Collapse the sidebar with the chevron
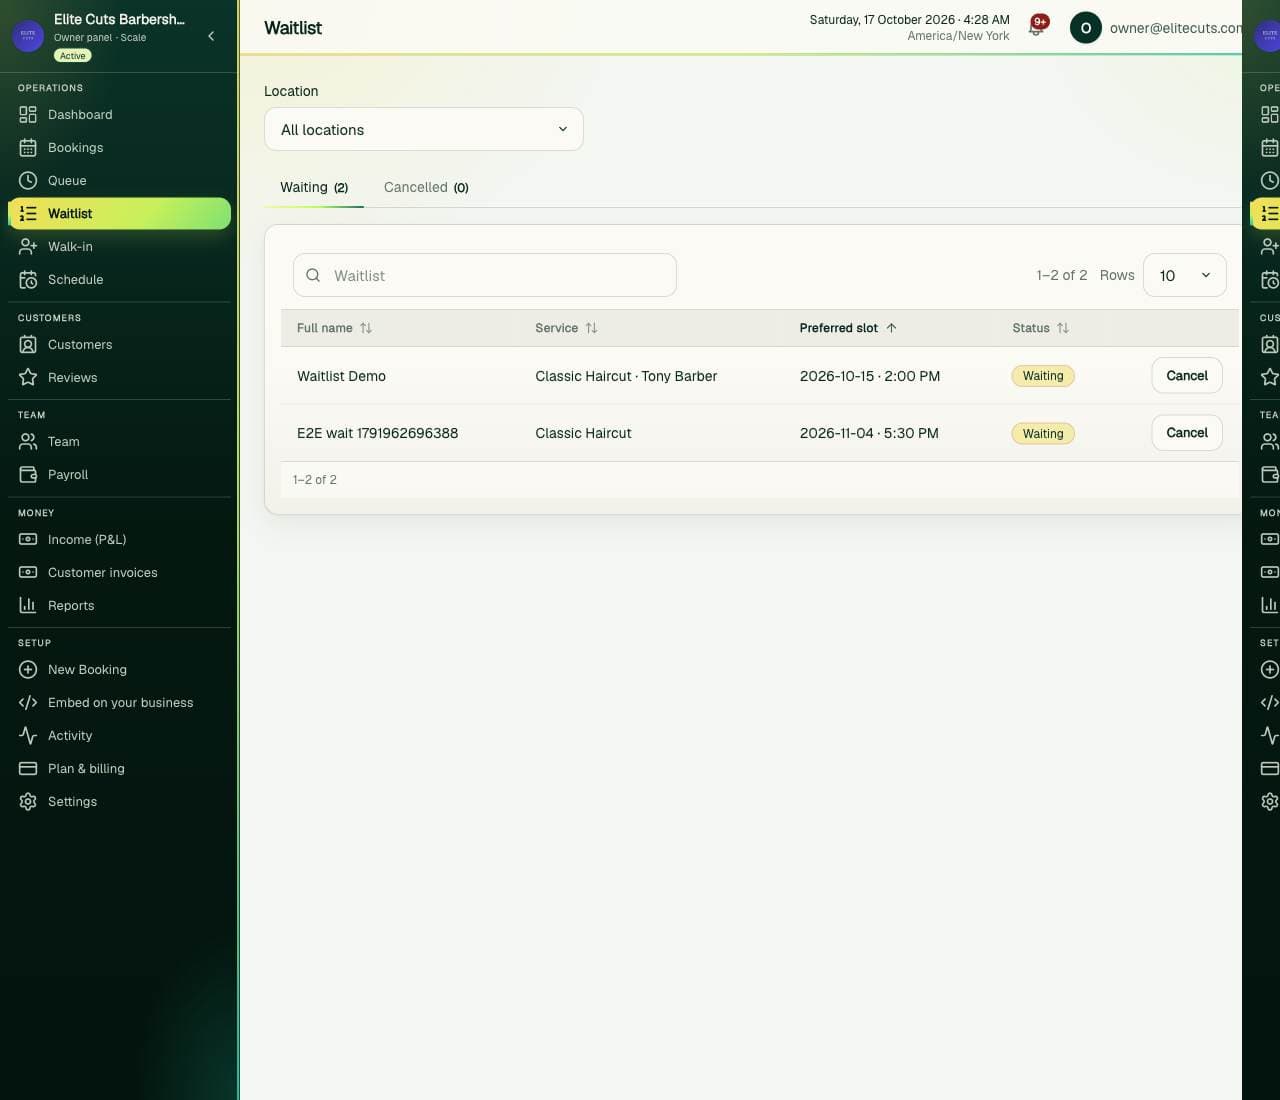Viewport: 1280px width, 1100px height. pos(211,36)
